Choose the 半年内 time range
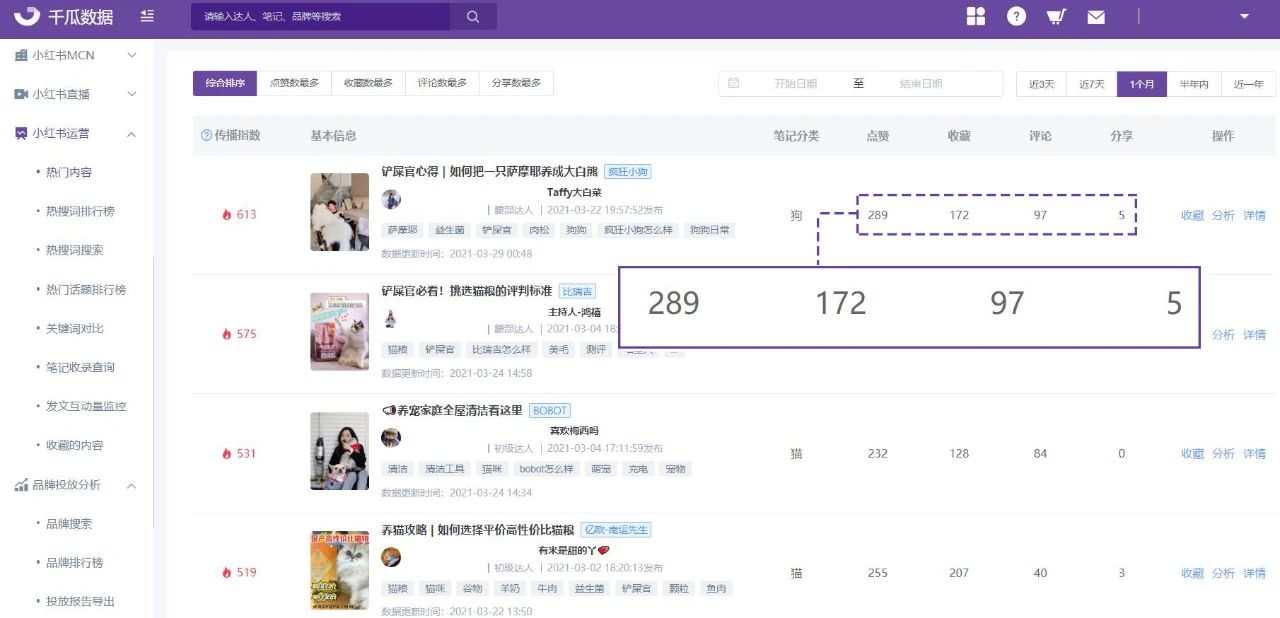 (x=1194, y=84)
